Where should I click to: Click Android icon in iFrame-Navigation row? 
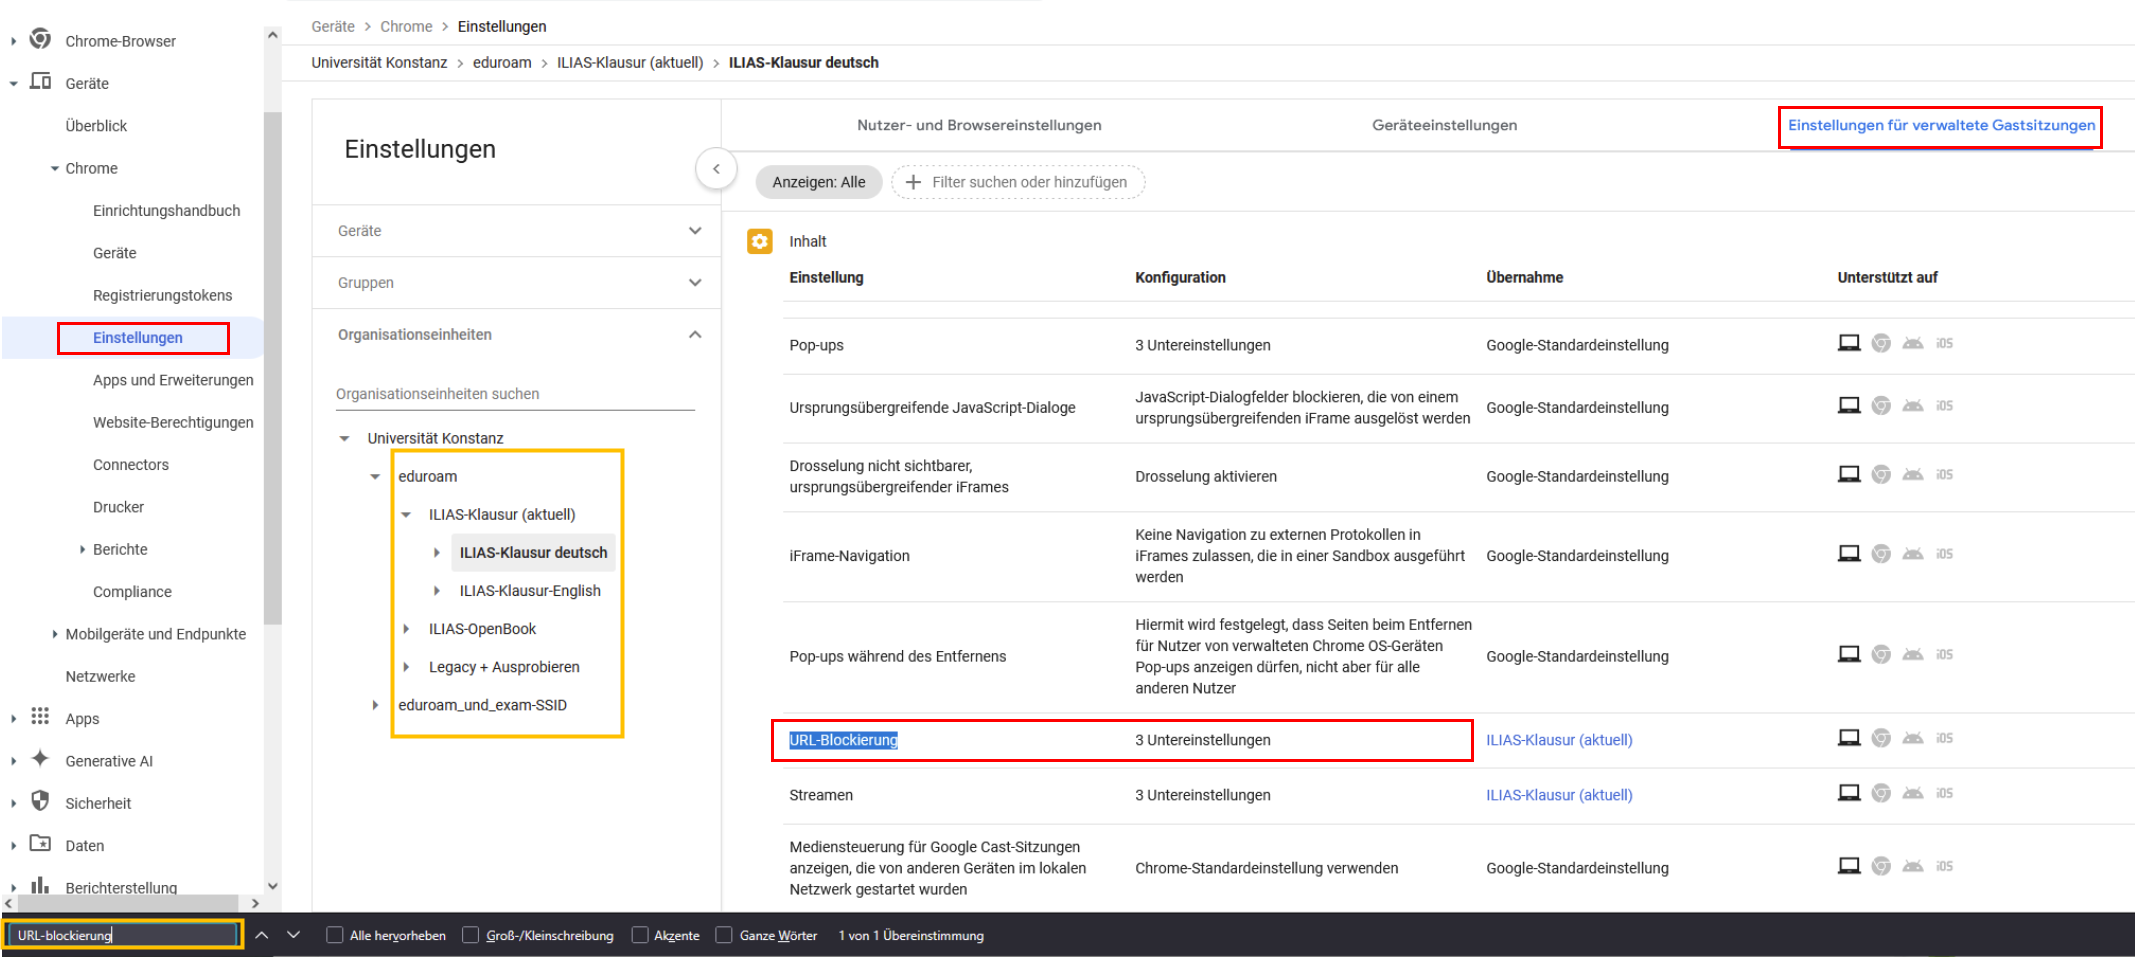[1913, 554]
